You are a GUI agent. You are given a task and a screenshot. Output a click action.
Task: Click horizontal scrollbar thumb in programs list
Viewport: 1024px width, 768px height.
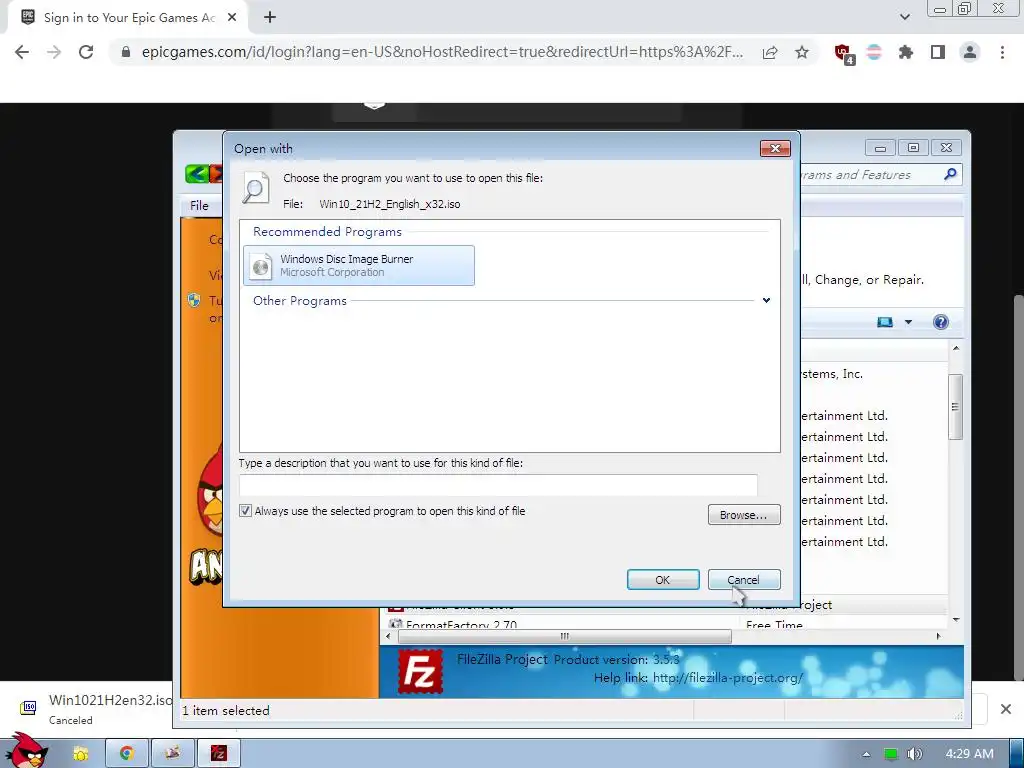click(564, 636)
